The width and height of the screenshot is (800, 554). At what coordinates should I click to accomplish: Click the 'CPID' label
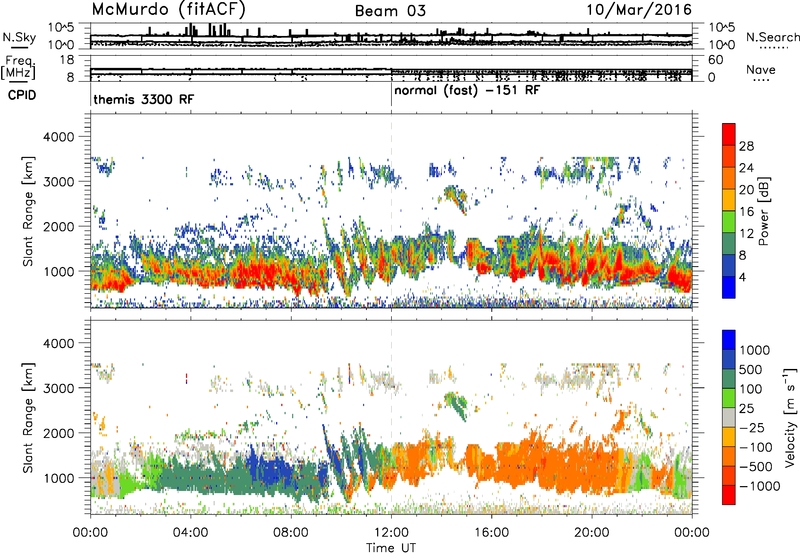[x=22, y=95]
